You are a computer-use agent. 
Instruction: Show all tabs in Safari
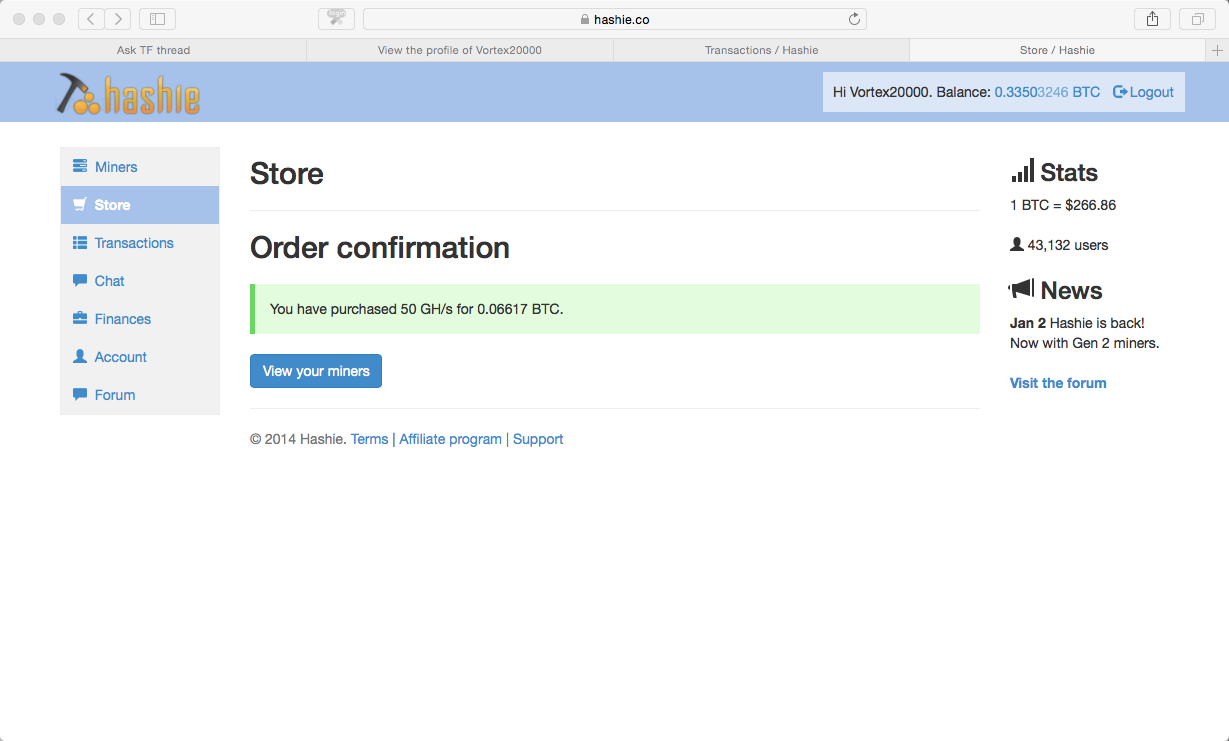[x=1197, y=19]
